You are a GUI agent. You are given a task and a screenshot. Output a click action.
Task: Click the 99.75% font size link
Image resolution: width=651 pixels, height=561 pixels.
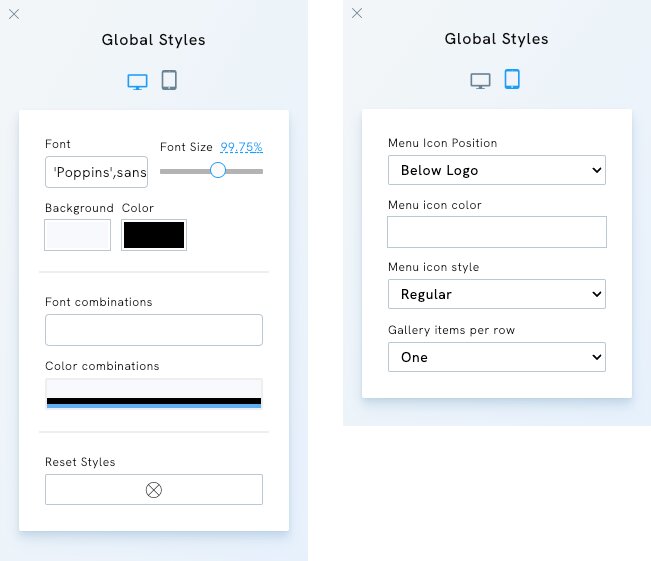tap(241, 147)
